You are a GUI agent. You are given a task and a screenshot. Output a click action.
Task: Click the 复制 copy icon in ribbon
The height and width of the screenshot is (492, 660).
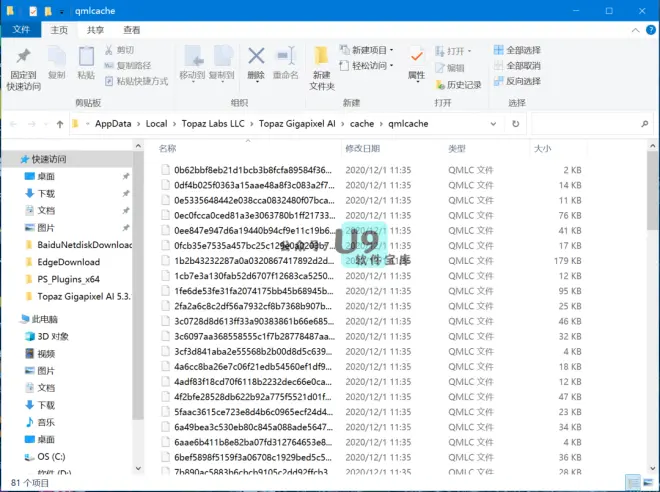(56, 62)
